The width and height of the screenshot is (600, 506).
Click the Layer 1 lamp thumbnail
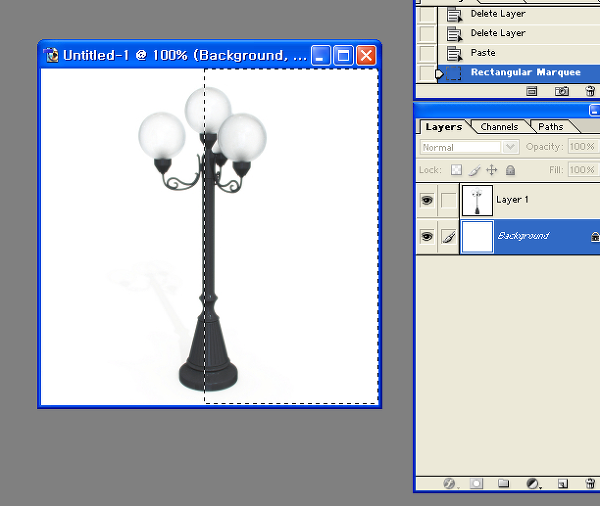477,200
